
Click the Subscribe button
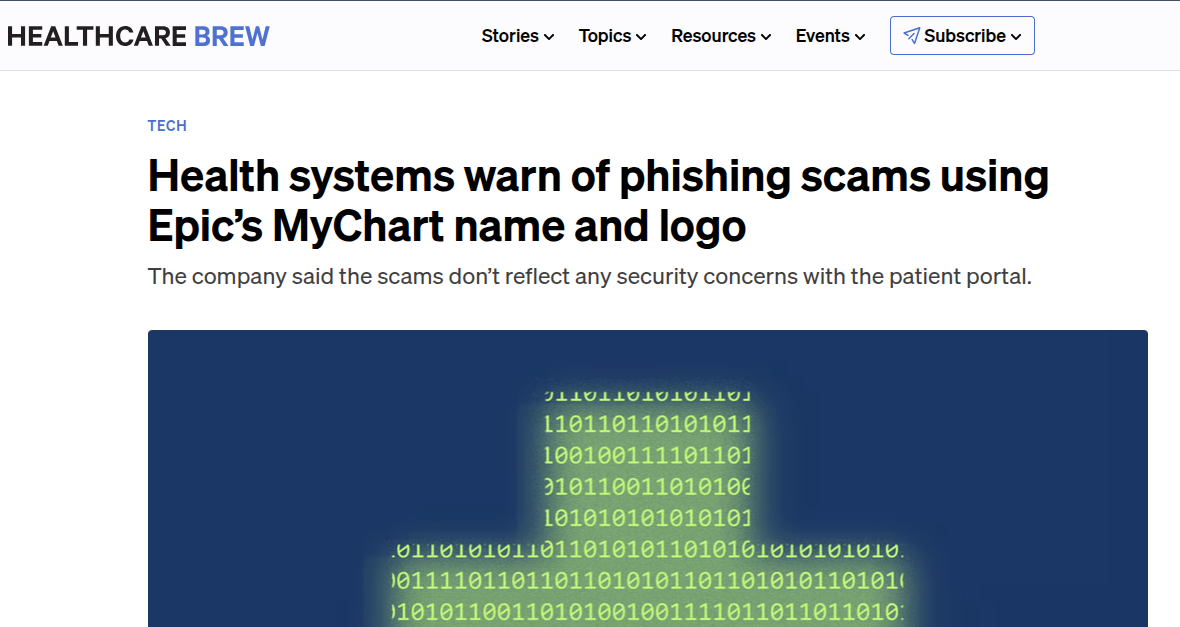(962, 35)
